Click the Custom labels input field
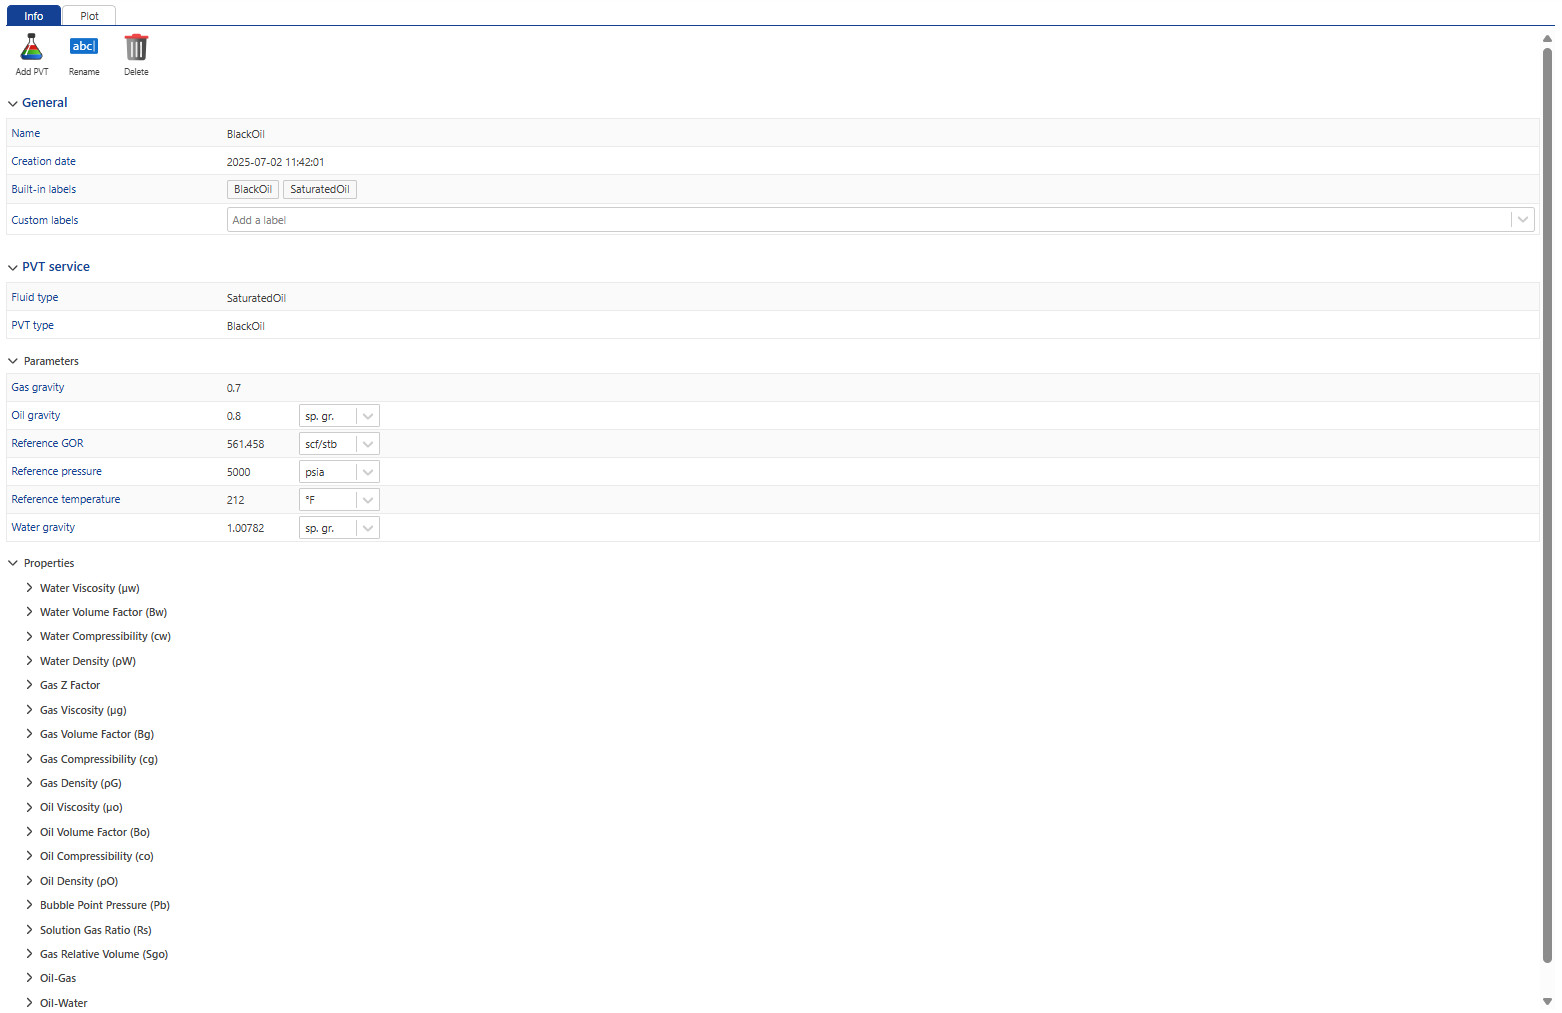The image size is (1562, 1013). tap(868, 220)
